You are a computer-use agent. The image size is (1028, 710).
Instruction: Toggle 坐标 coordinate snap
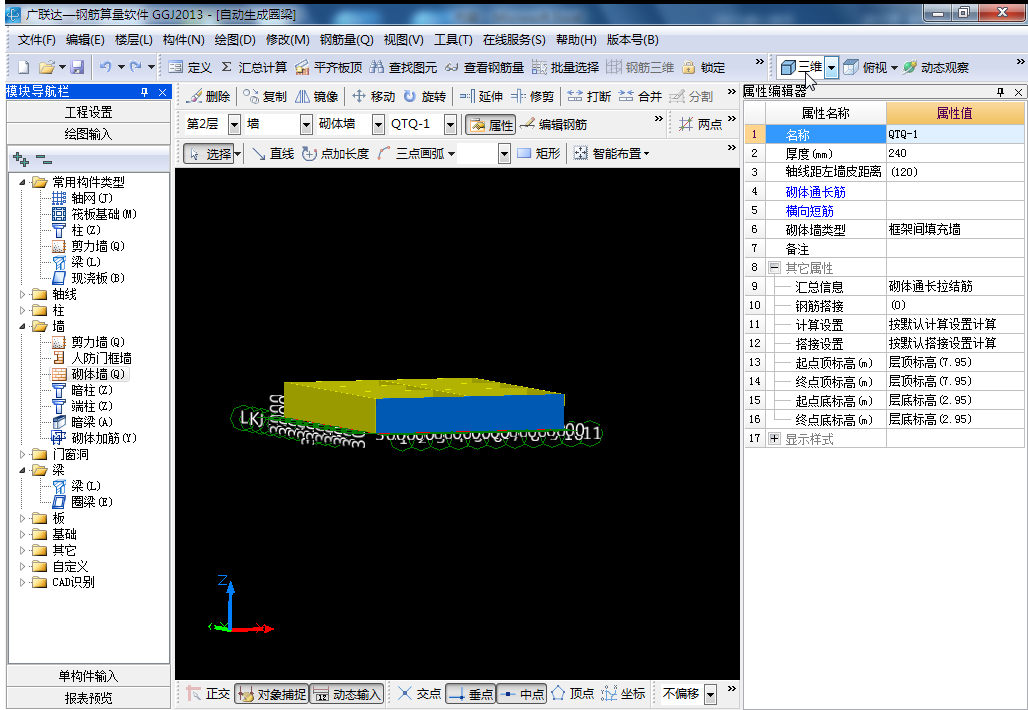[623, 694]
